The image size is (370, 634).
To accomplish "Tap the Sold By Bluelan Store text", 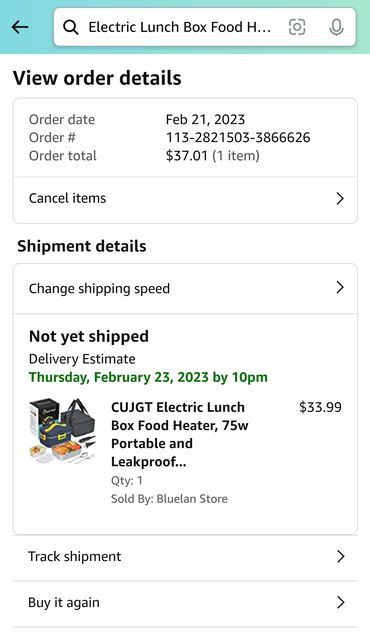I will tap(169, 499).
